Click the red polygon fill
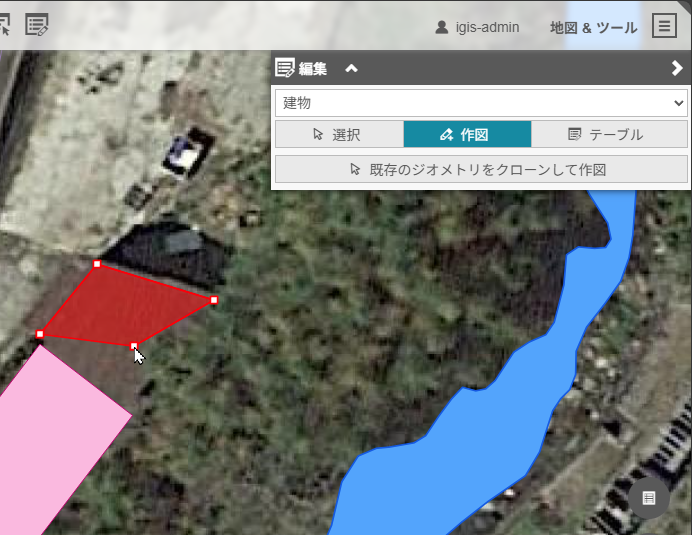This screenshot has height=535, width=692. pyautogui.click(x=124, y=307)
